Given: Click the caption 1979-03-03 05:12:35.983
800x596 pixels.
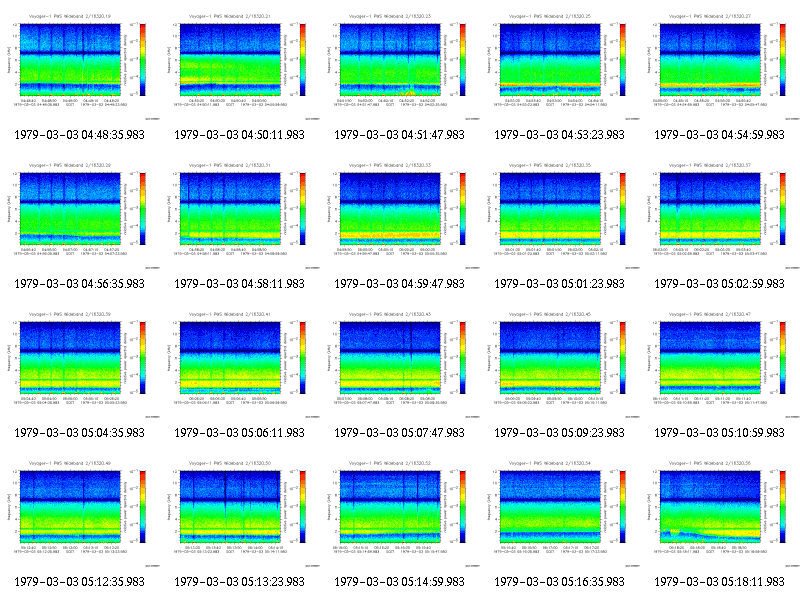Looking at the screenshot, I should pos(80,582).
